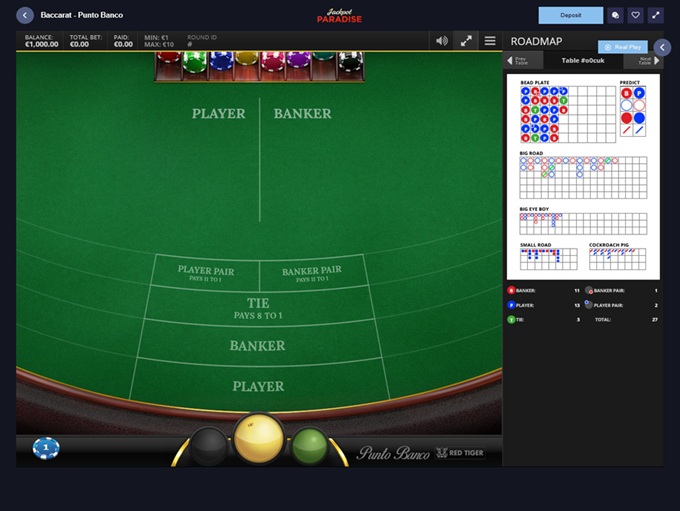
Task: Click the Jackpot Paradise logo
Action: [340, 15]
